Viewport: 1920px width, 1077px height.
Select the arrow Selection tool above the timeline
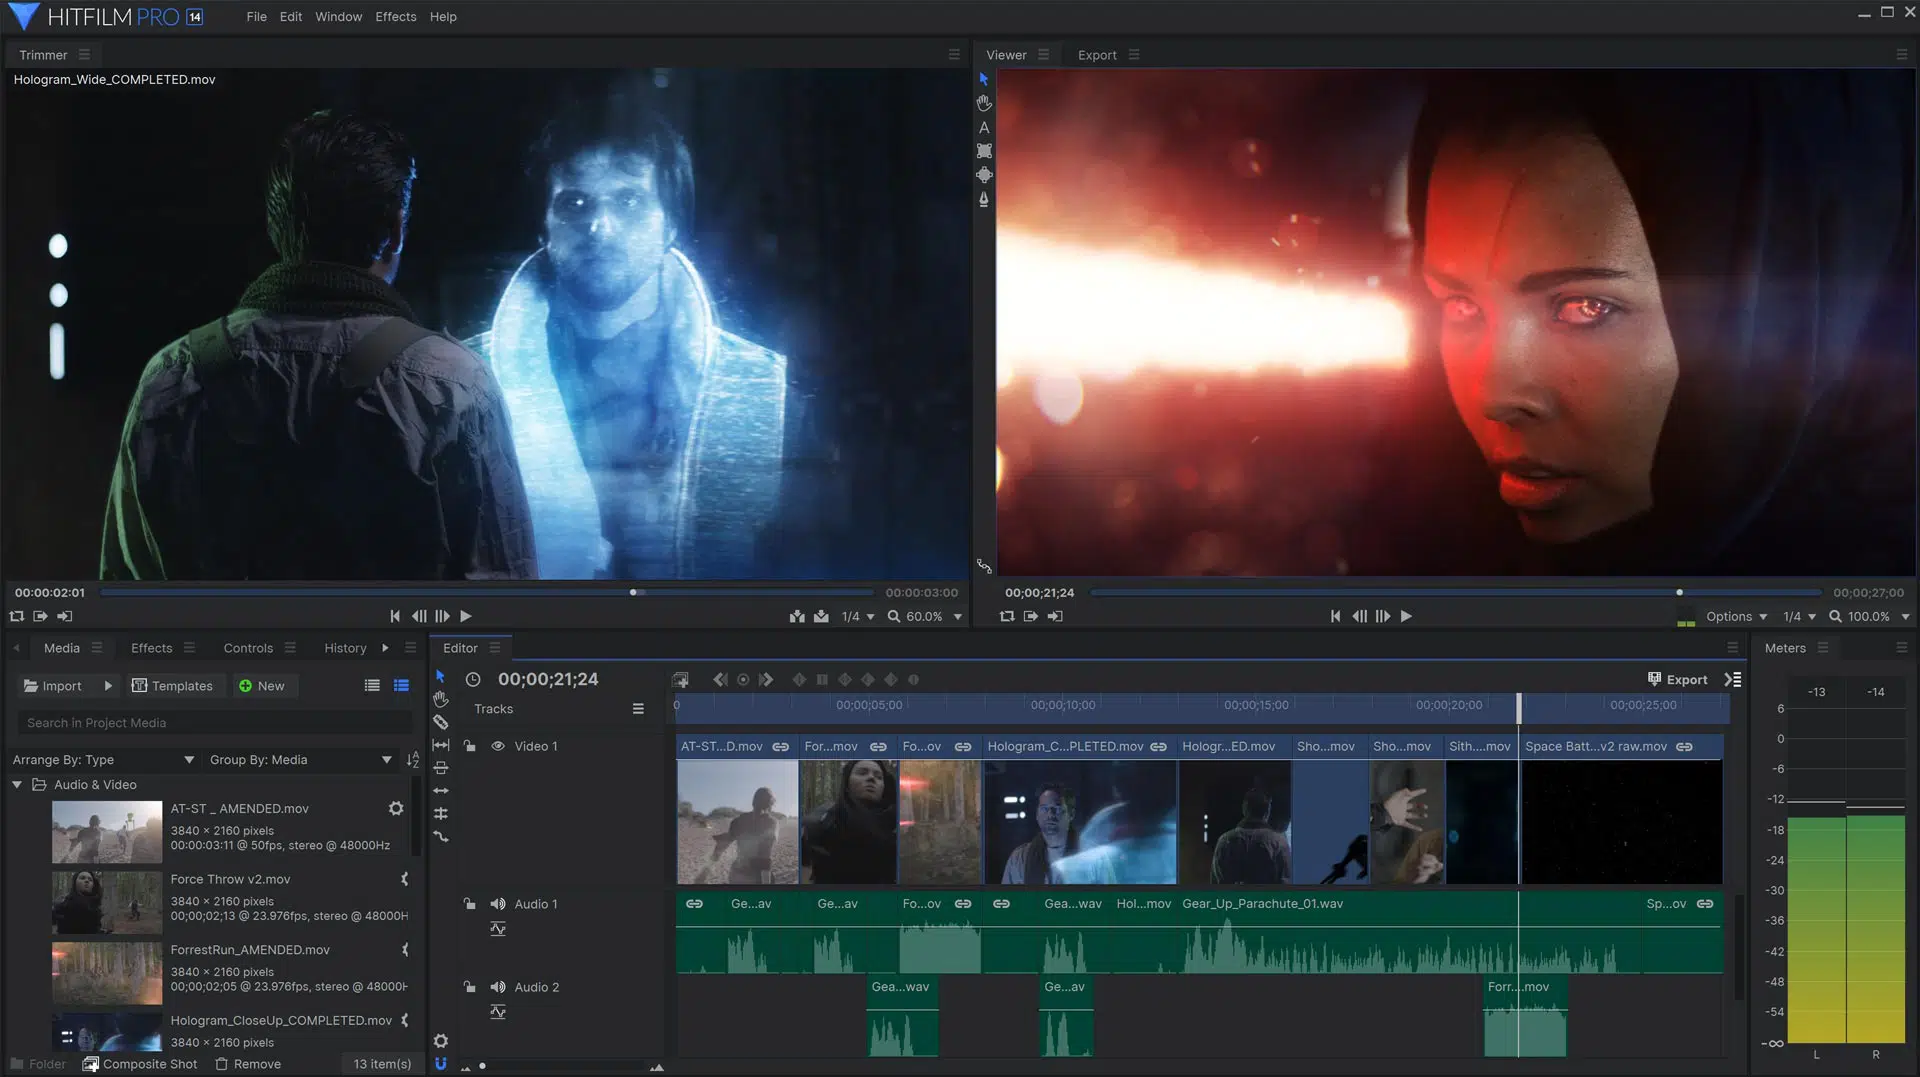tap(440, 677)
